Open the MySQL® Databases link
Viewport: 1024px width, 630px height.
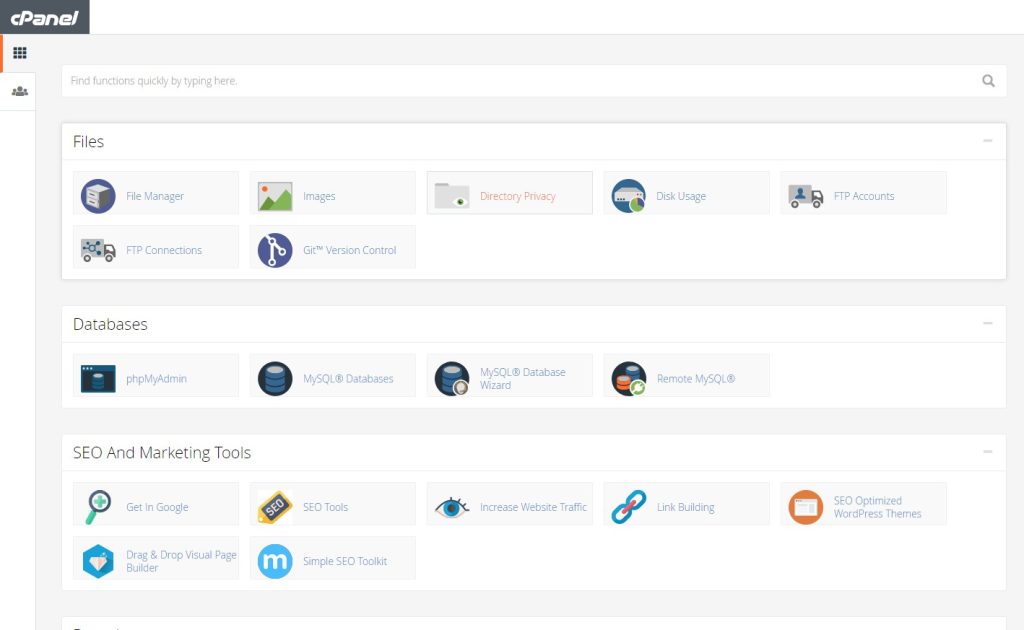(348, 379)
